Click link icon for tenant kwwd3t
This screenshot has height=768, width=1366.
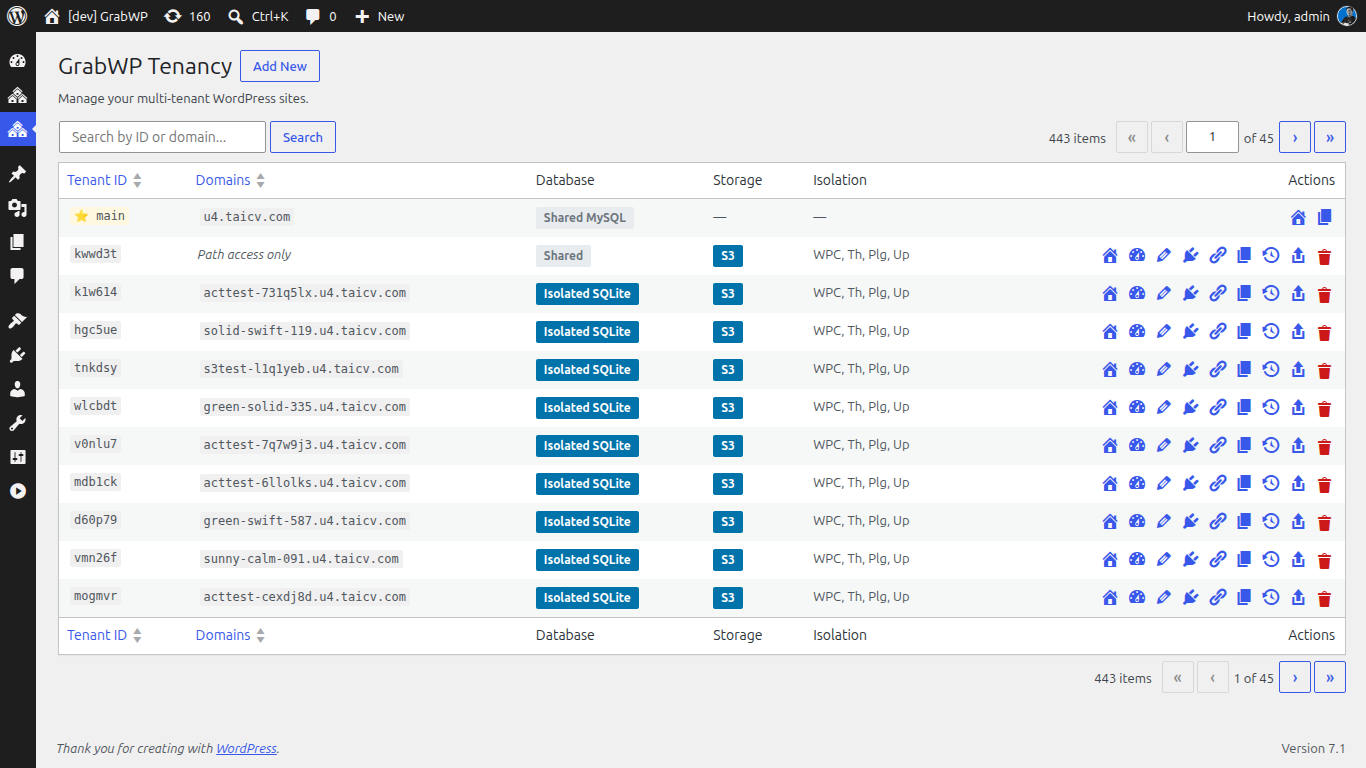[1217, 256]
